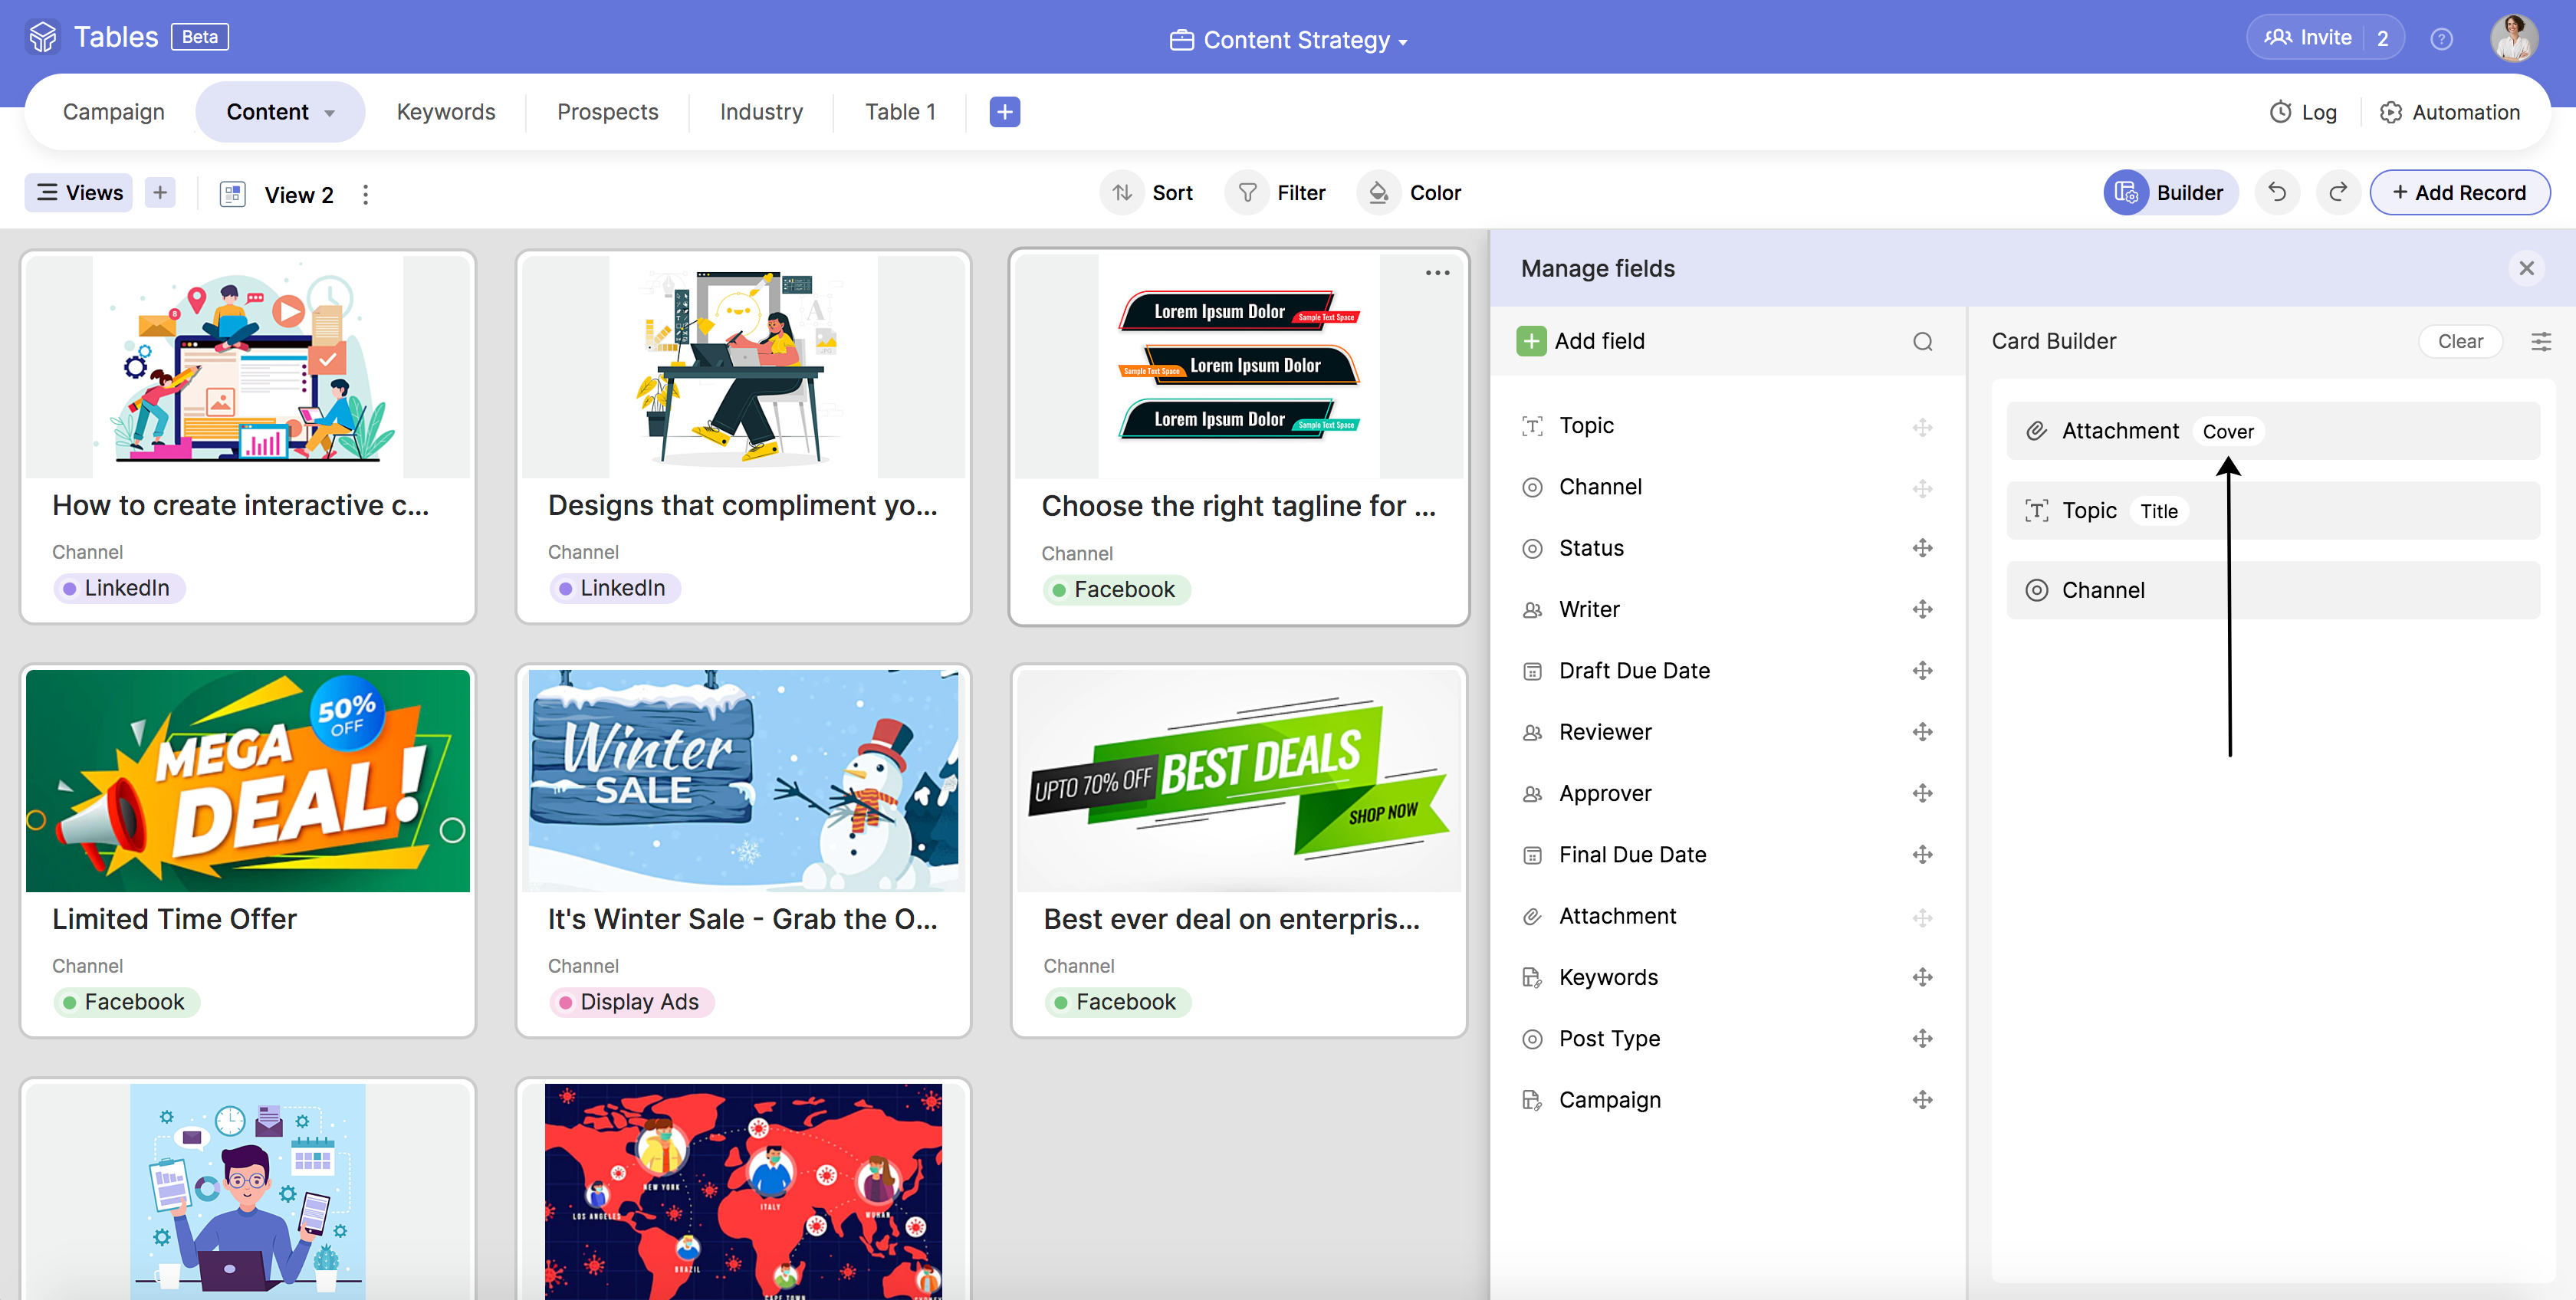Toggle the Builder panel button
Viewport: 2576px width, 1300px height.
(2170, 193)
